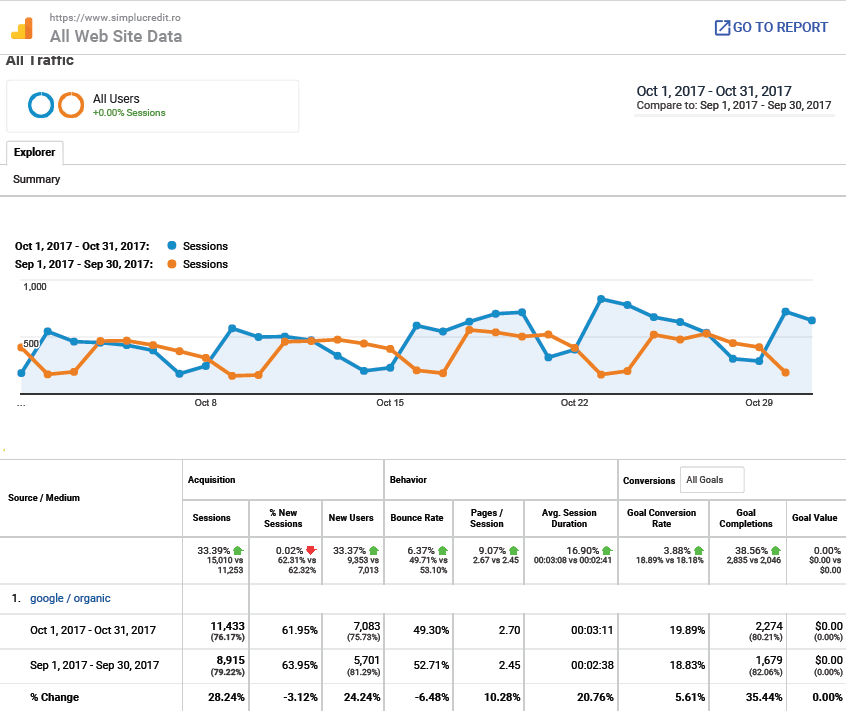The height and width of the screenshot is (711, 846).
Task: Open the google / organic source link
Action: click(x=72, y=597)
